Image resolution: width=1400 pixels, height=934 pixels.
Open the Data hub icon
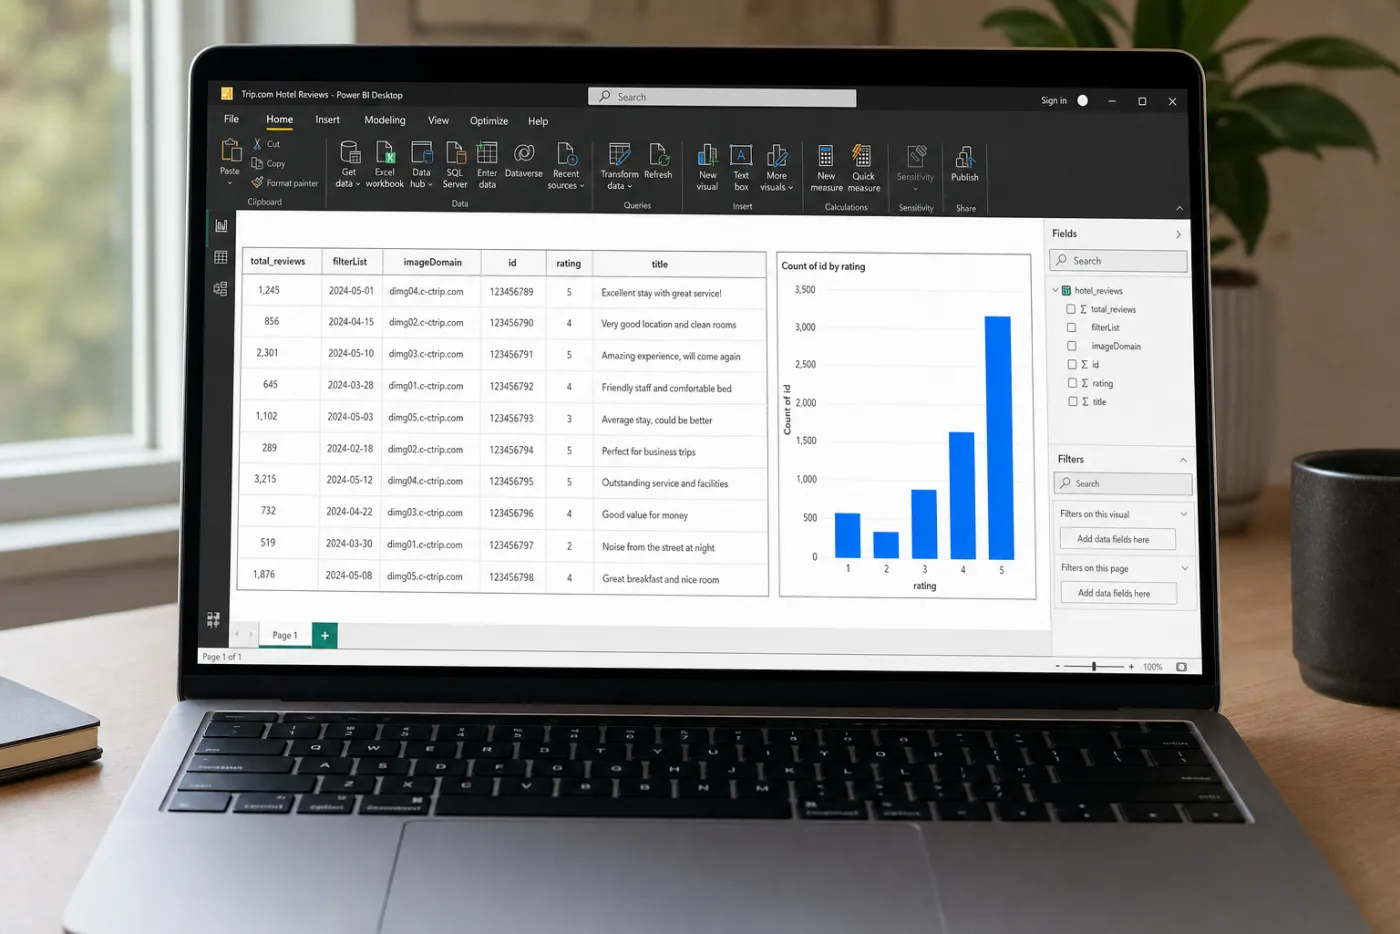click(422, 152)
